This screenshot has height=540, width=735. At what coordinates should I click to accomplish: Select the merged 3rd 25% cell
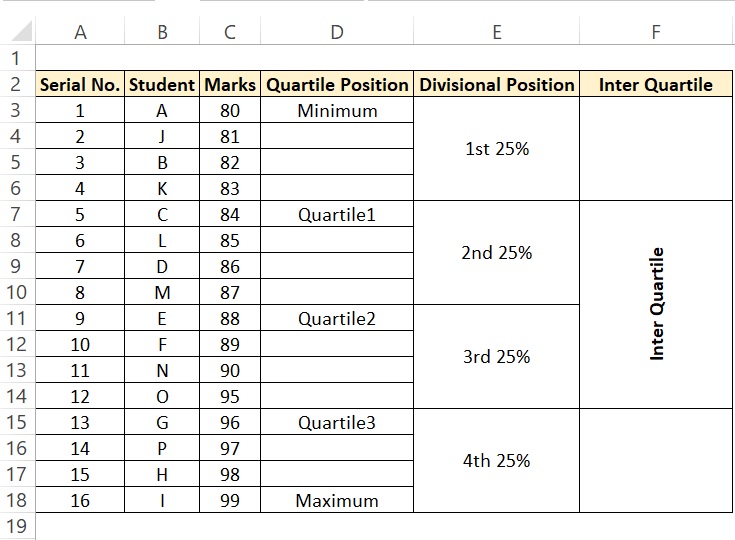click(x=497, y=357)
